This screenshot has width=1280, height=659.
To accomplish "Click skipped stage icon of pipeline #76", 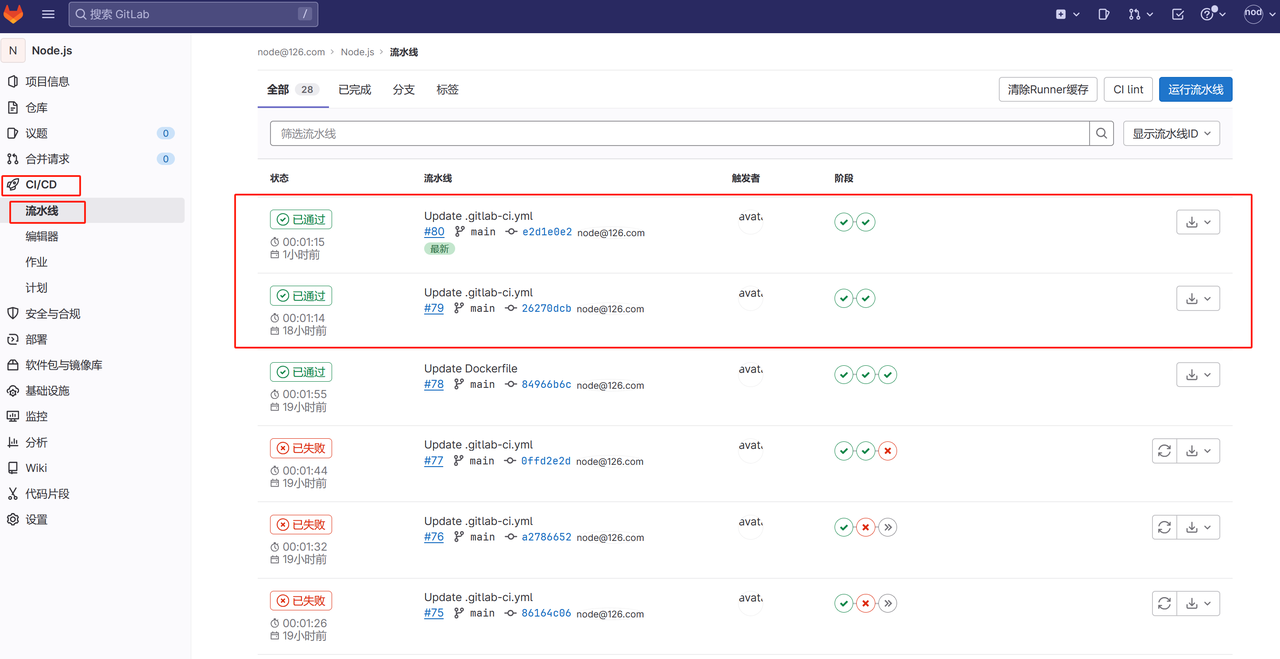I will [x=887, y=527].
